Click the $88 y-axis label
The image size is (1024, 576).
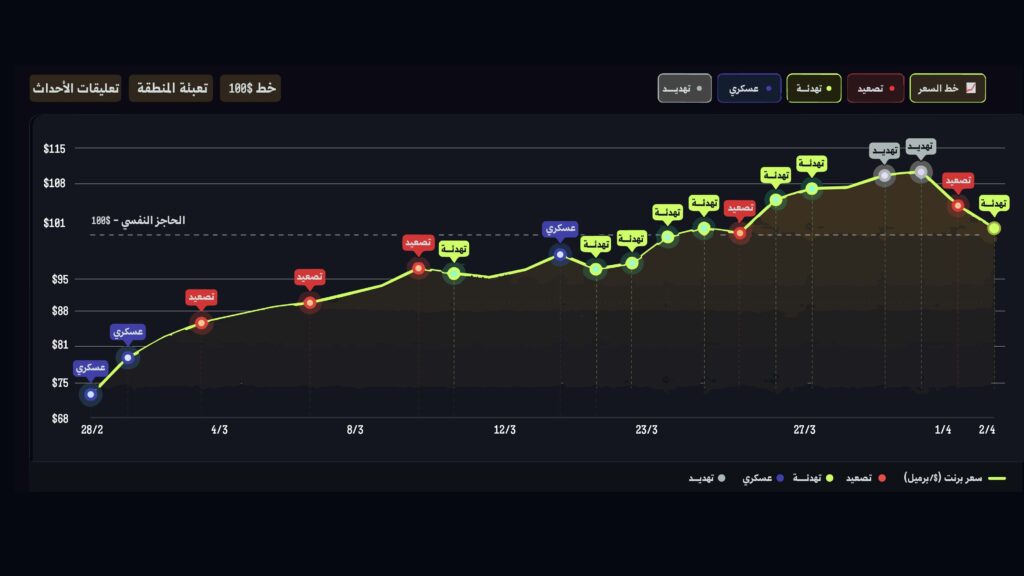click(59, 311)
